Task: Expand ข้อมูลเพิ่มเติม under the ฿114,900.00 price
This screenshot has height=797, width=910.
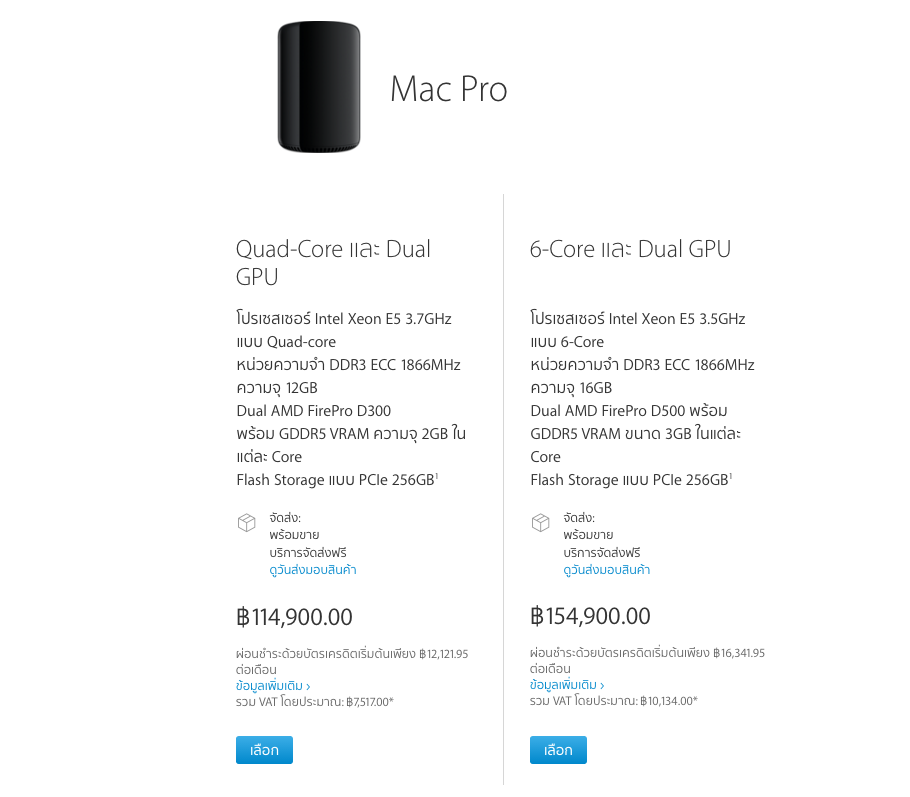Action: tap(273, 687)
